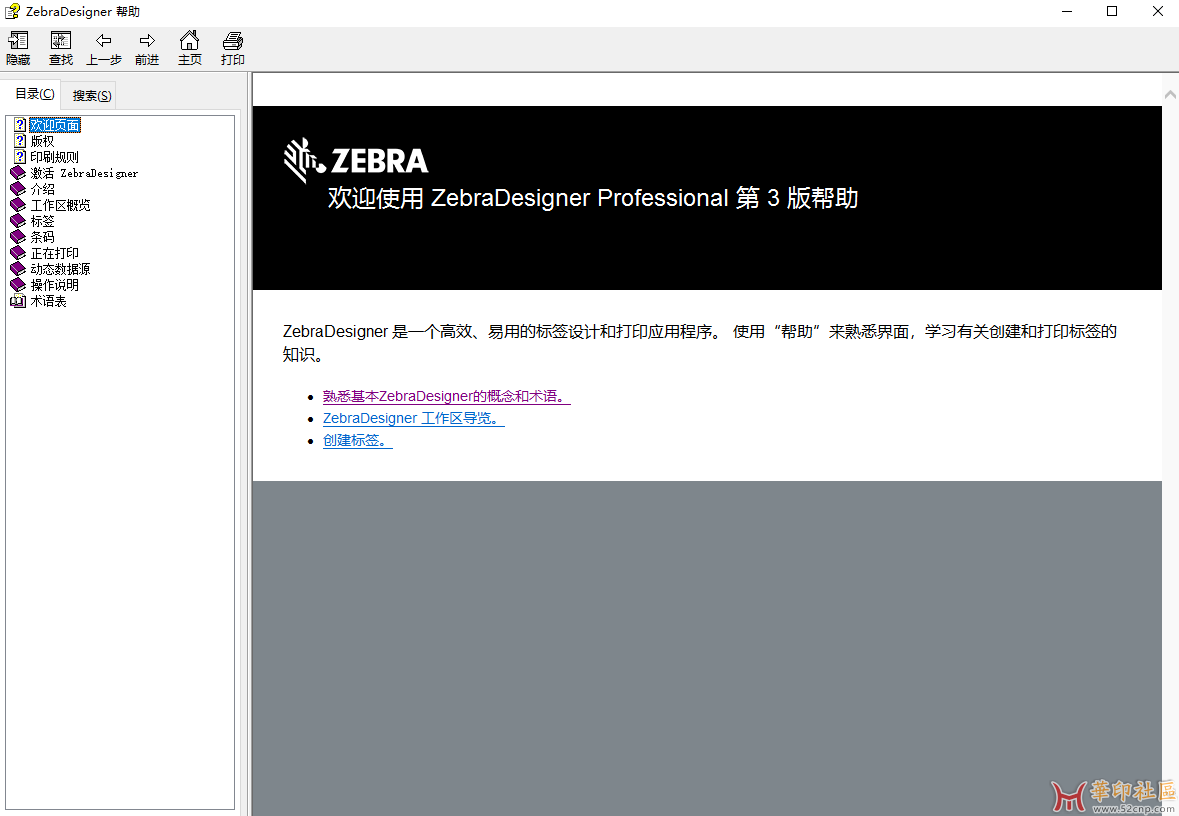This screenshot has height=816, width=1179.
Task: Click the question-mark icon beside 印刷规则
Action: tap(20, 156)
